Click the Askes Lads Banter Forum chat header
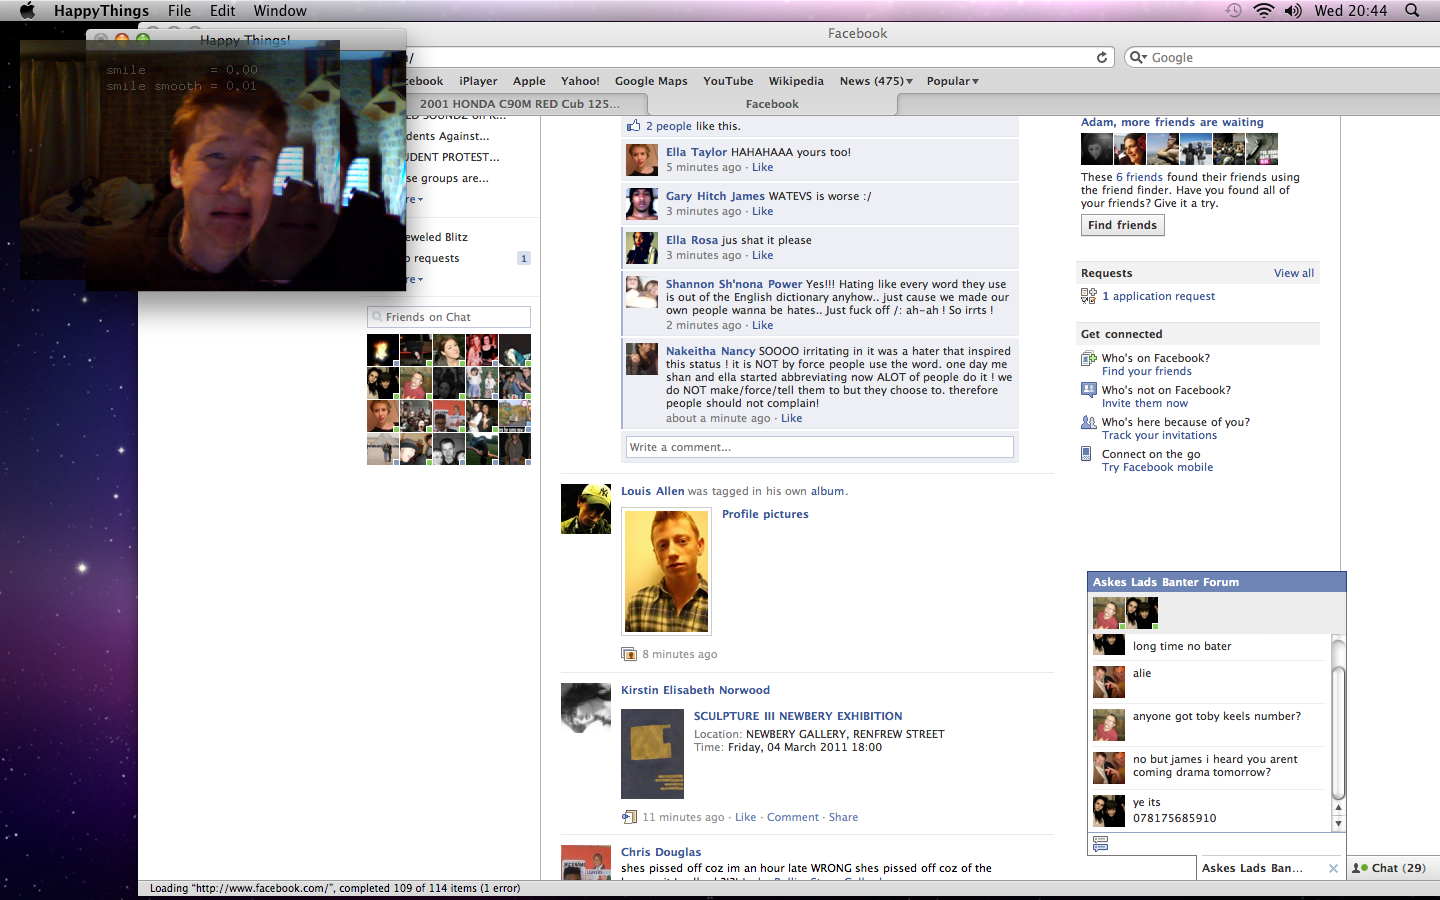 click(1217, 582)
